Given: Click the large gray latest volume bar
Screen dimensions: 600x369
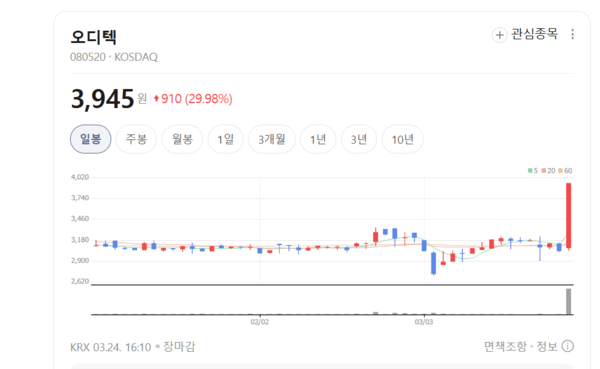Looking at the screenshot, I should (x=569, y=302).
